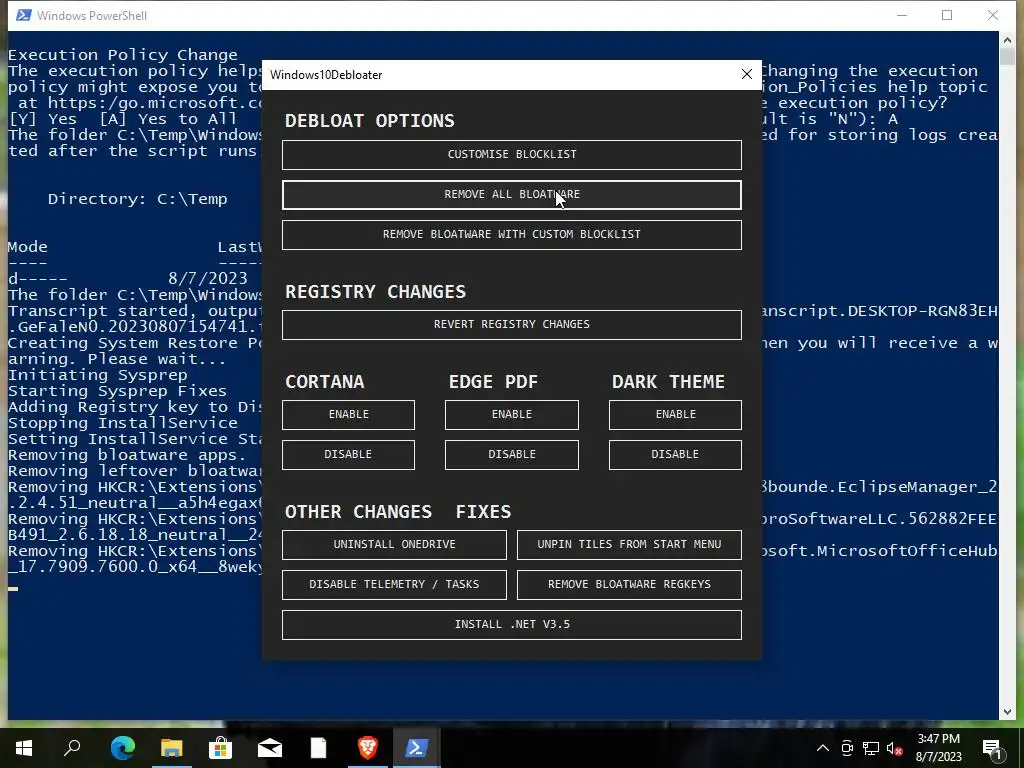Maximize the Windows PowerShell window

coord(947,15)
